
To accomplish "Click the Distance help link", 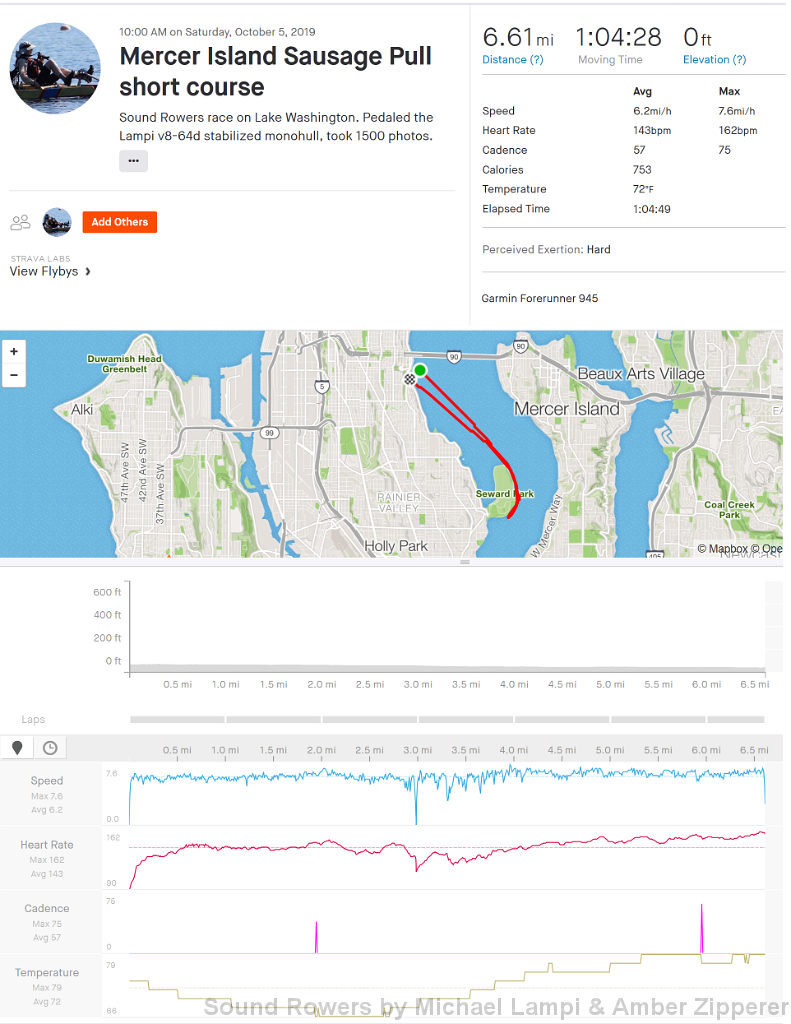I will tap(513, 60).
